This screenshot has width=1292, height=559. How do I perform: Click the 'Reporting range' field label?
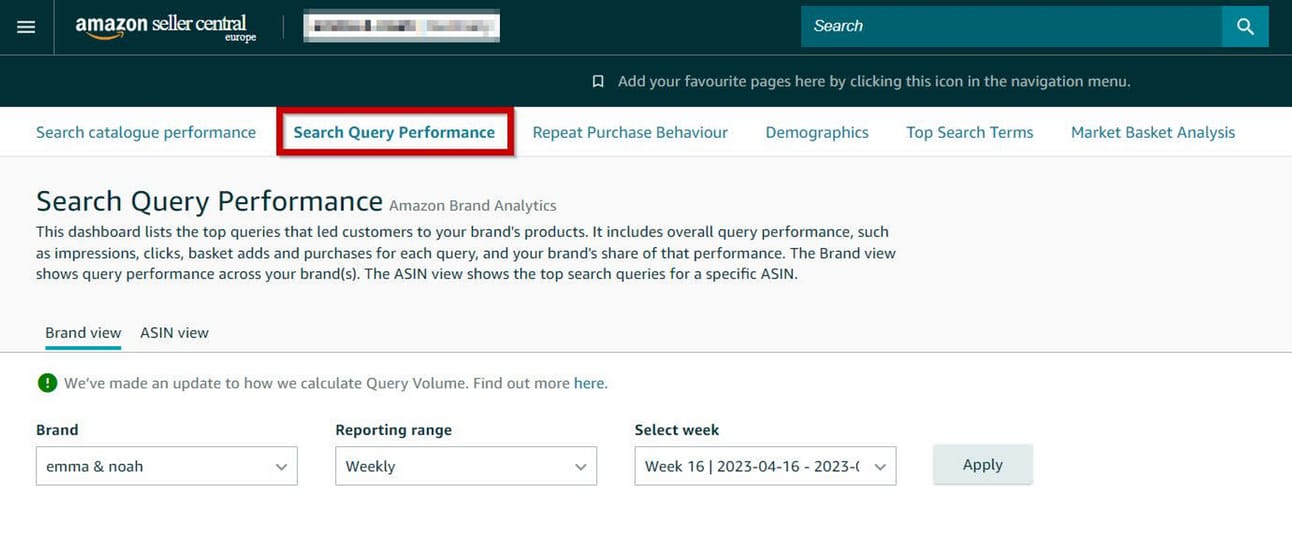393,430
